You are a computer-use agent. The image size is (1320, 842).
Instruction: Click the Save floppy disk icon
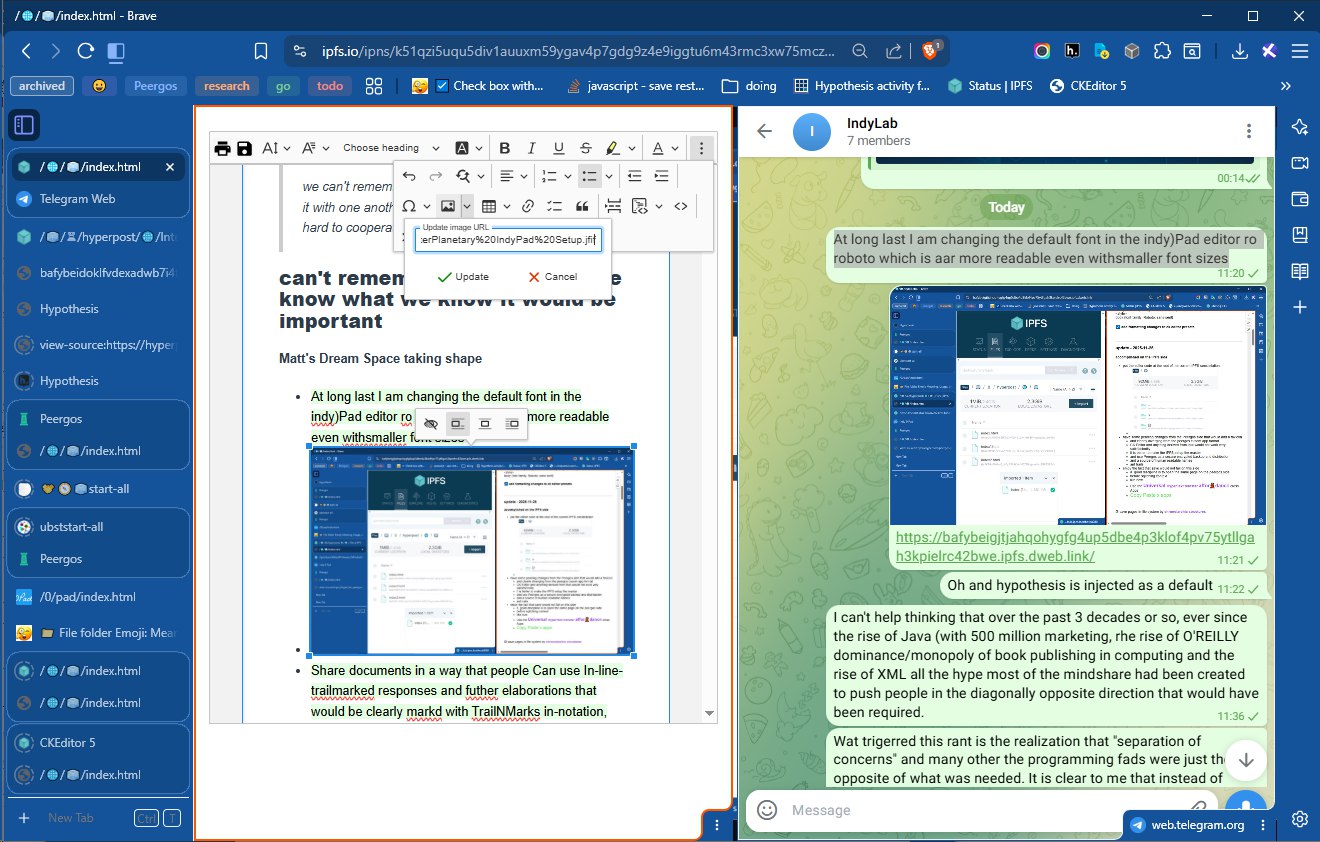[244, 148]
